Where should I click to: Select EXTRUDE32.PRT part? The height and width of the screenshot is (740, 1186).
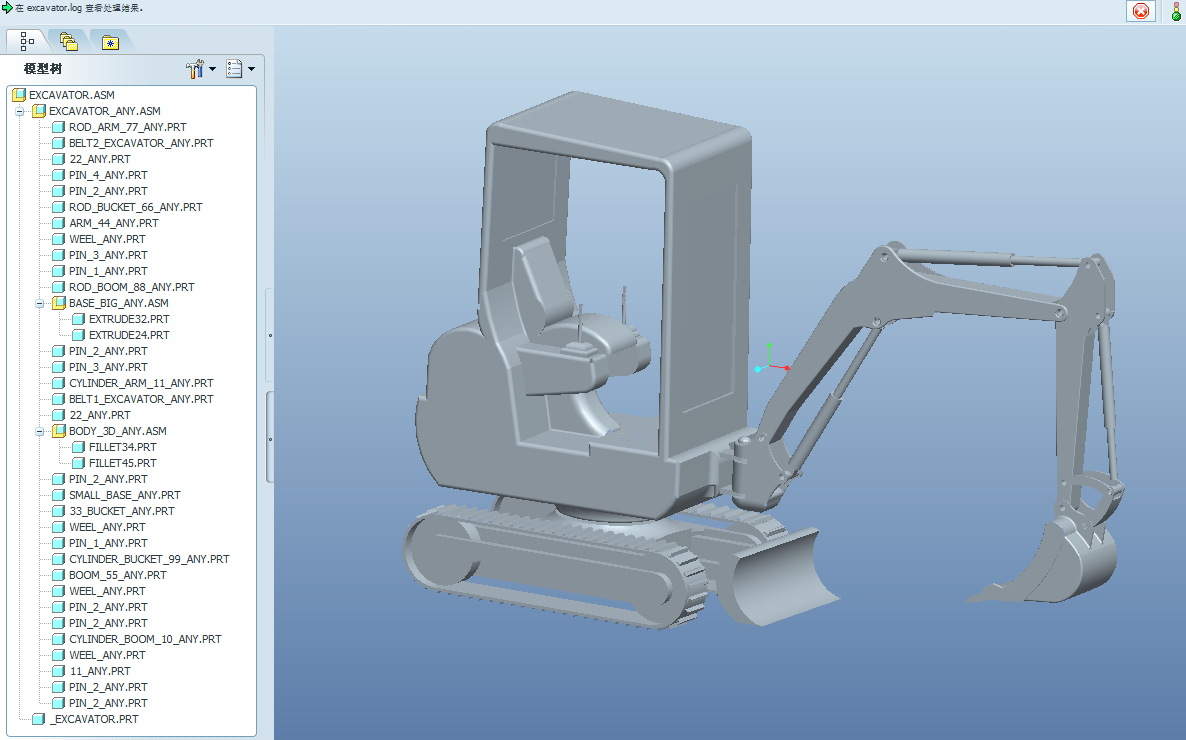click(x=129, y=319)
